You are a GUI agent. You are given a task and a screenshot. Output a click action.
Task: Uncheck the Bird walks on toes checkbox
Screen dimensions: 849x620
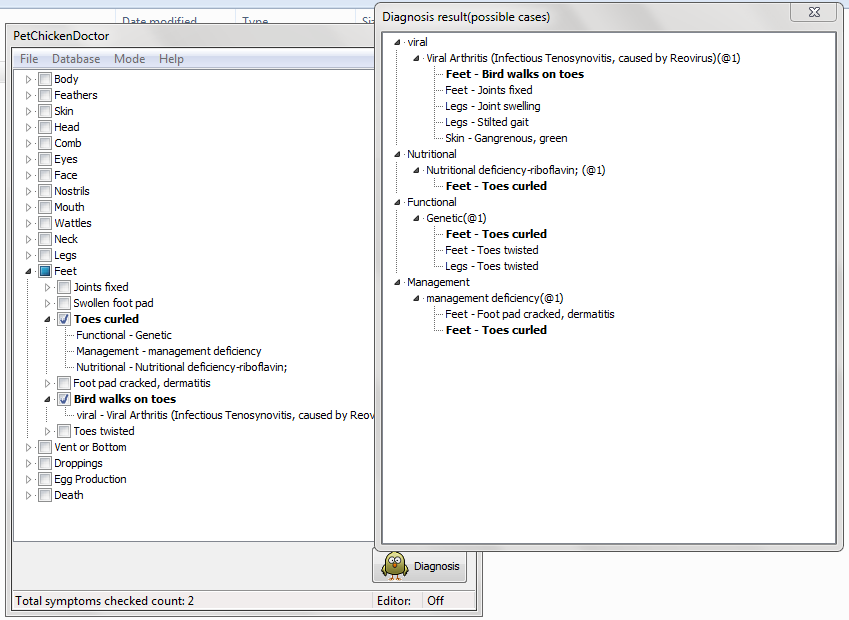[64, 399]
